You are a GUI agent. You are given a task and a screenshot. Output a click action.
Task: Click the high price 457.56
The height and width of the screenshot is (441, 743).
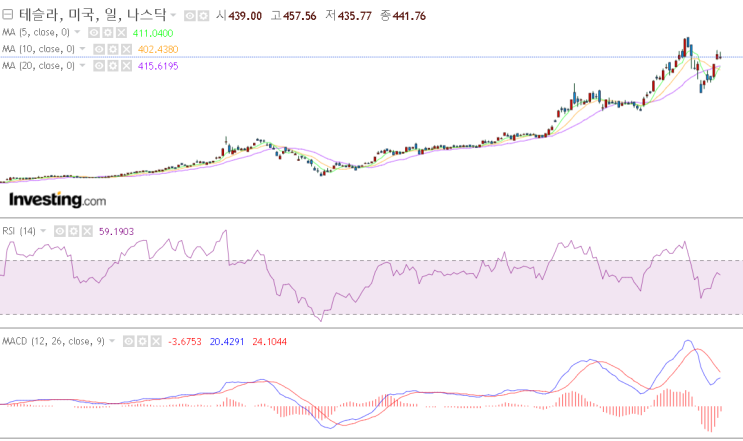[300, 16]
